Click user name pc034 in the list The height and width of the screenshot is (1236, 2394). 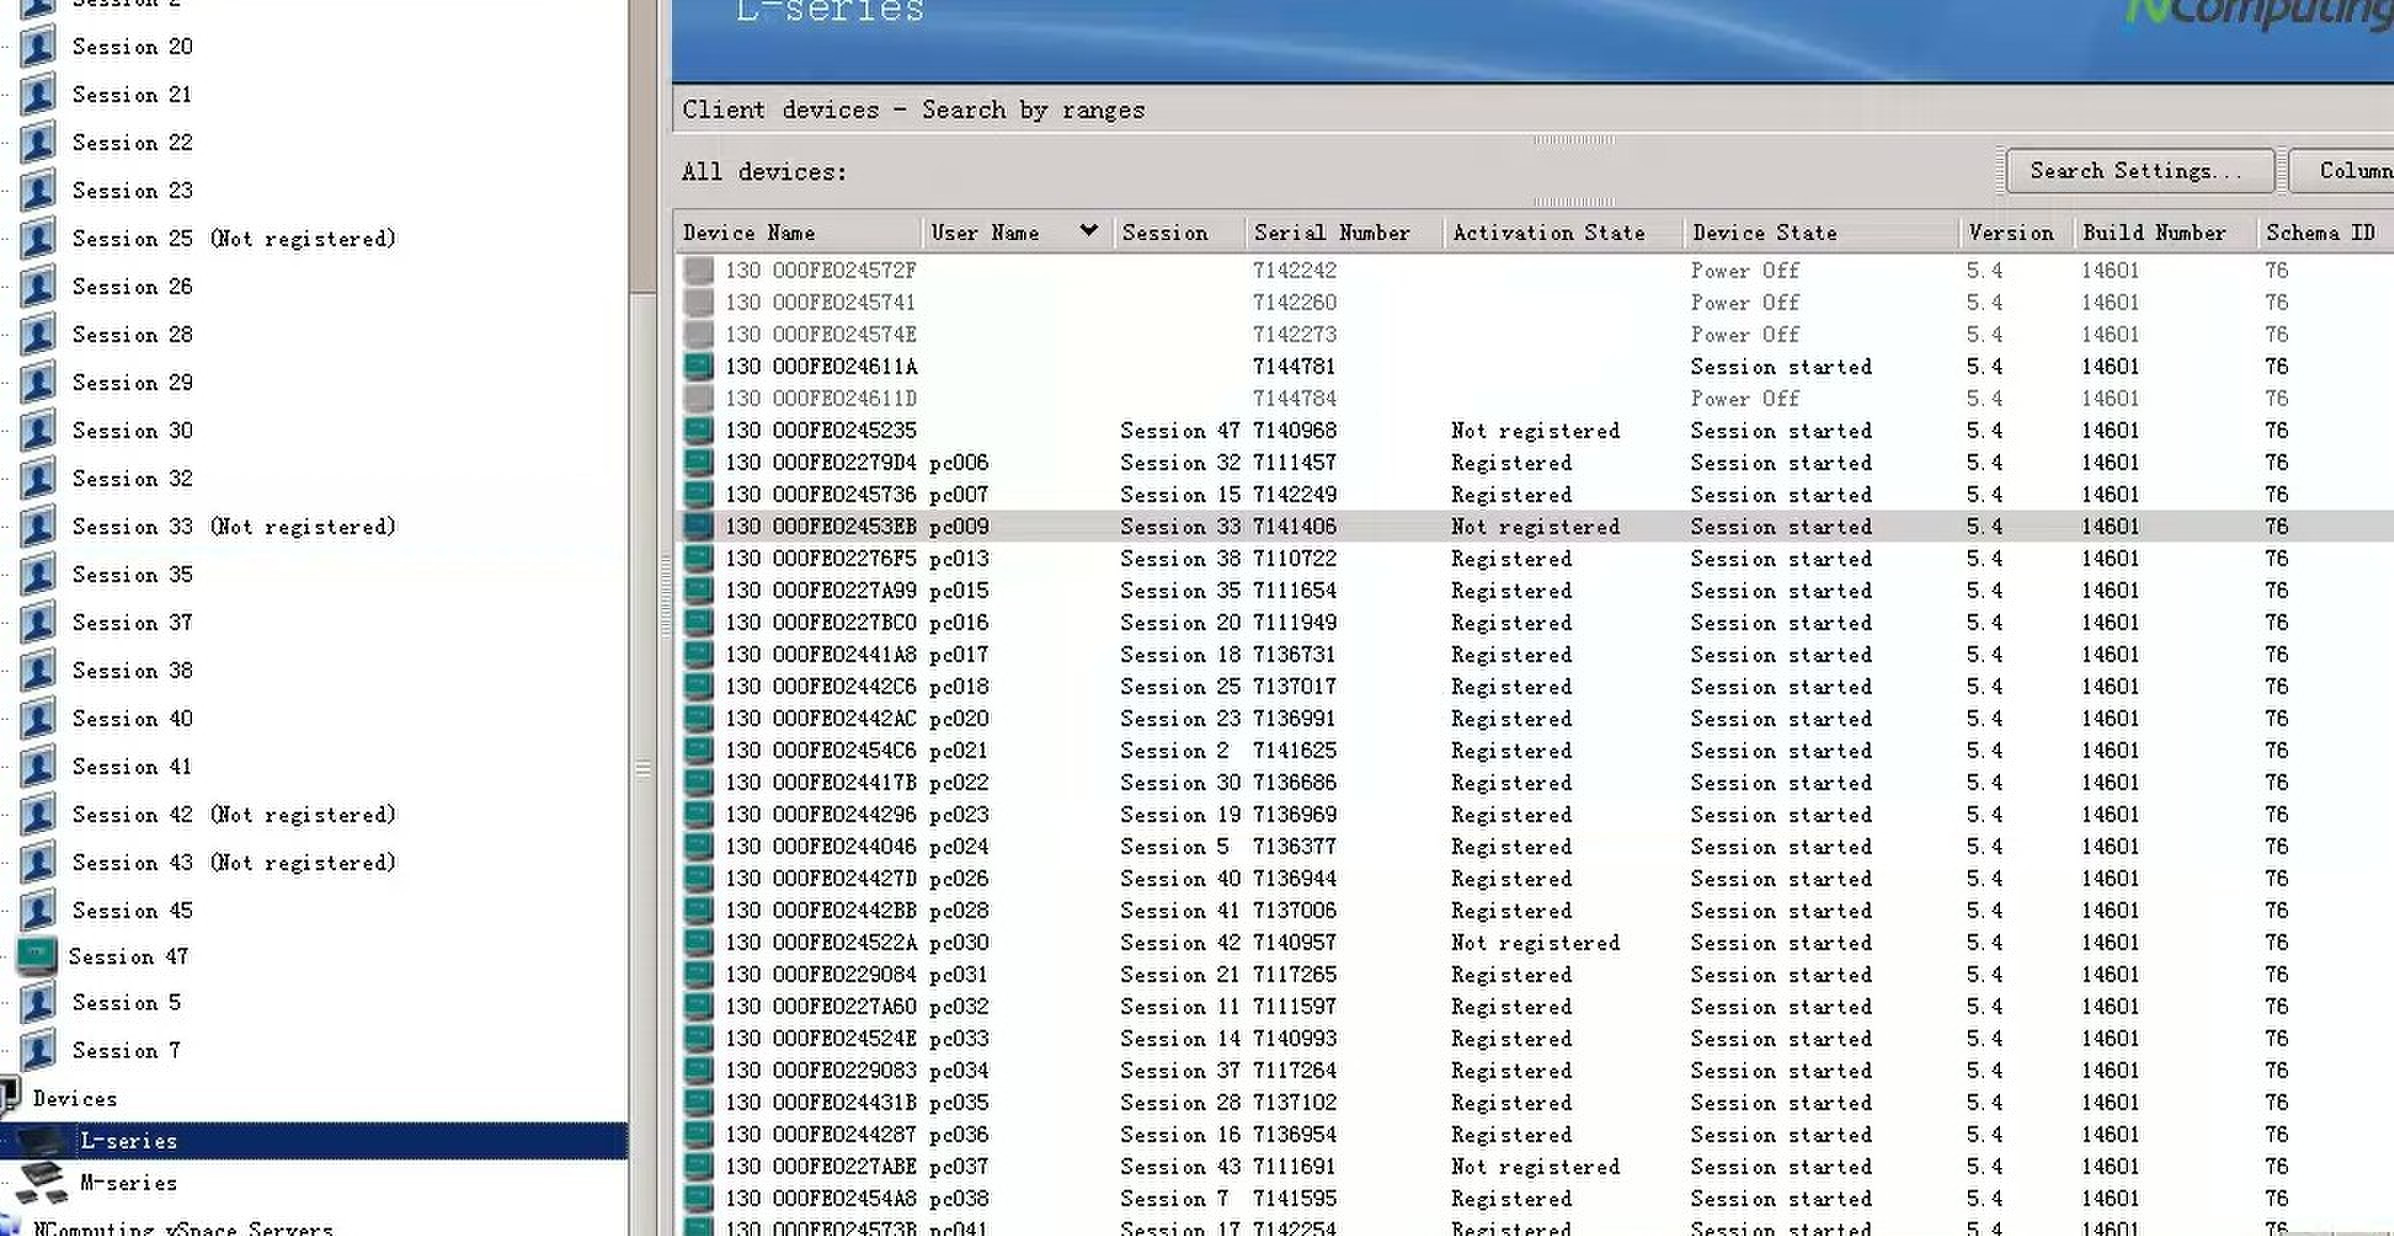tap(958, 1070)
